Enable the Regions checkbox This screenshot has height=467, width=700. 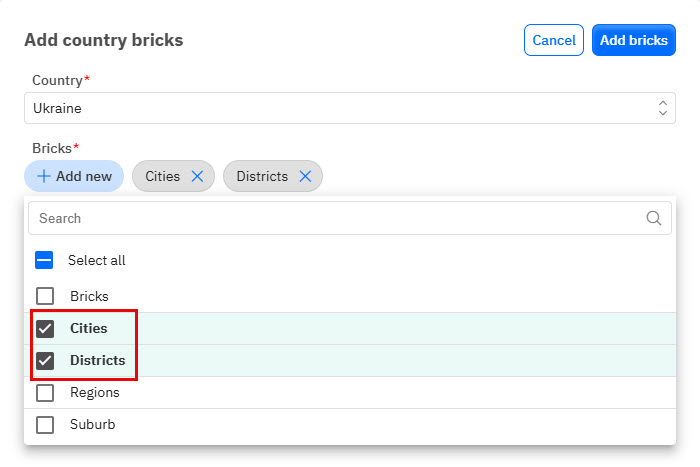[x=45, y=393]
